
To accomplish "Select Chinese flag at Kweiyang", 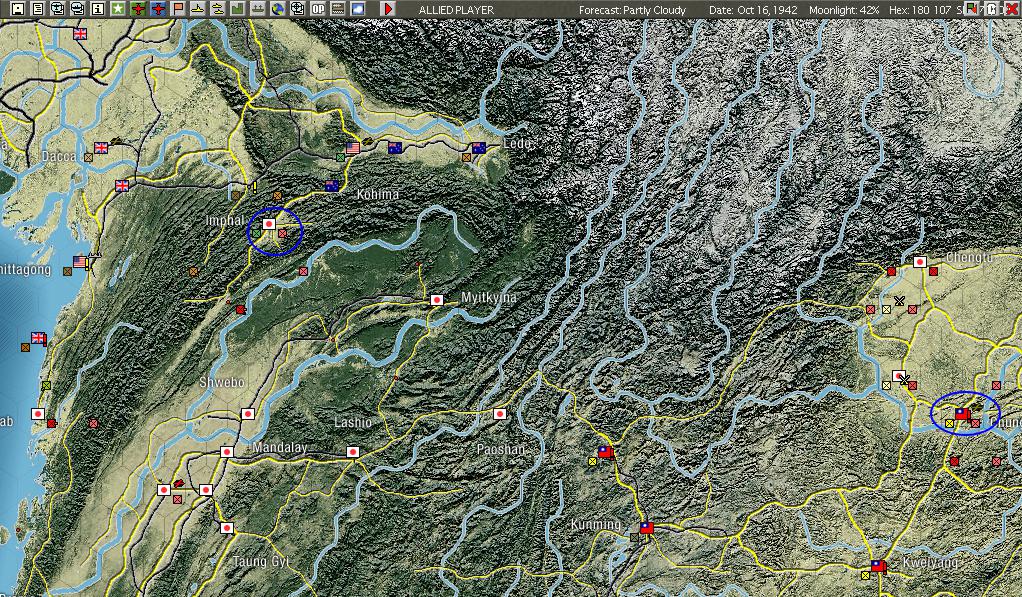I will click(x=879, y=566).
